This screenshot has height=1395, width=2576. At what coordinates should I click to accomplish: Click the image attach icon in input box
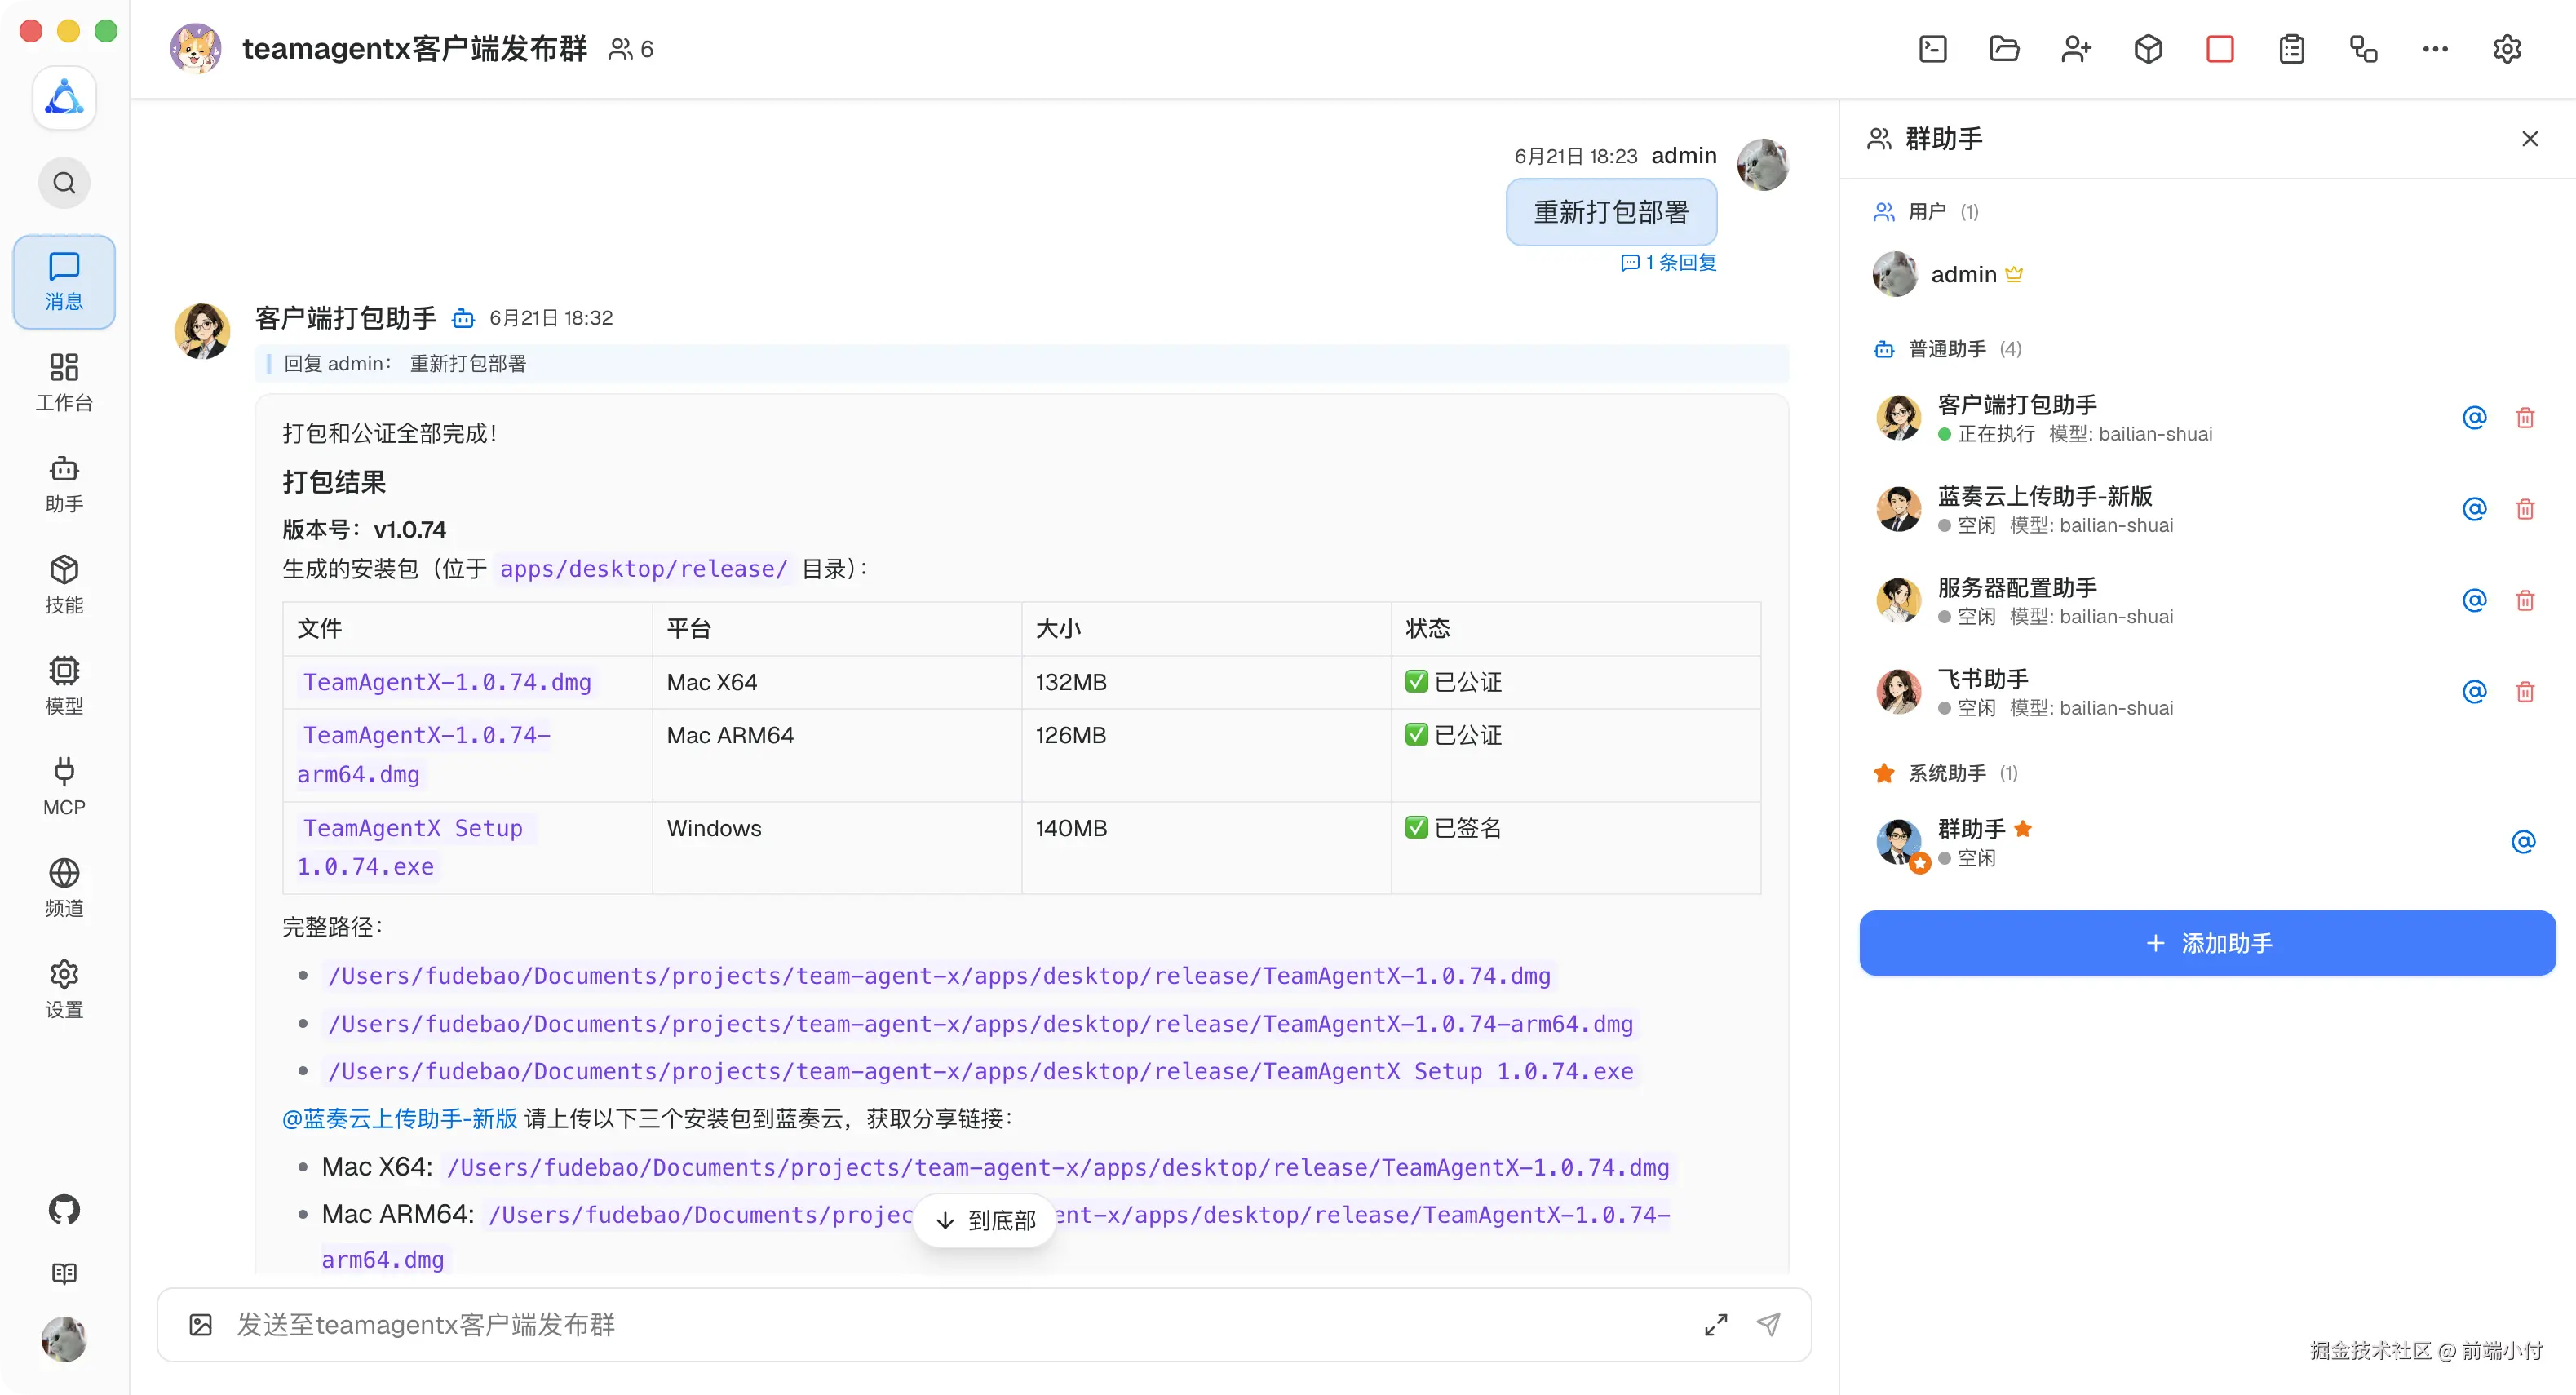pos(200,1325)
